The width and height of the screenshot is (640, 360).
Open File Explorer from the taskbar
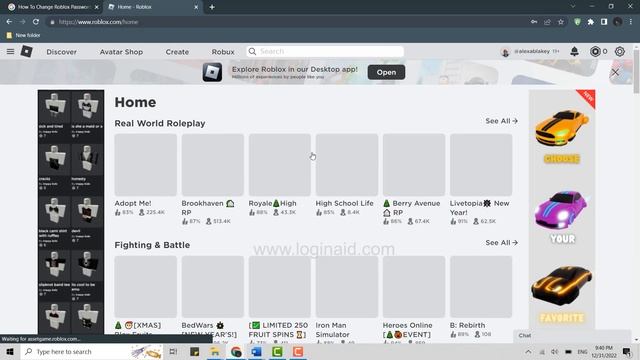click(215, 351)
